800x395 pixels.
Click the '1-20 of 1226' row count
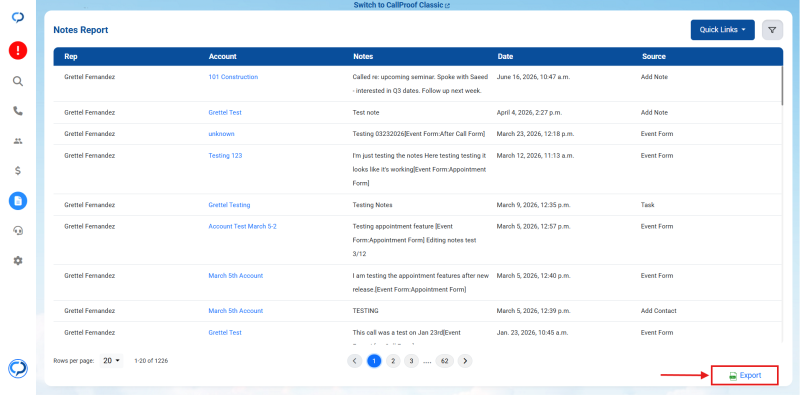tap(151, 361)
